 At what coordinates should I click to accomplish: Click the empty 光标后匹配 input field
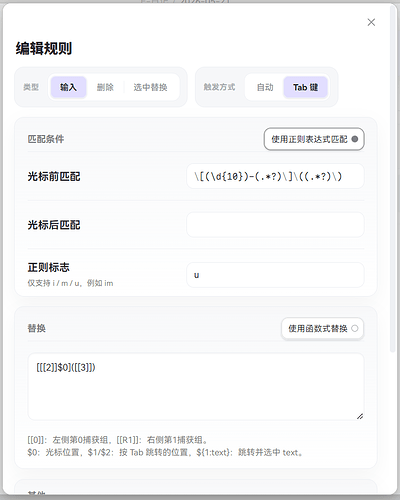pos(275,225)
